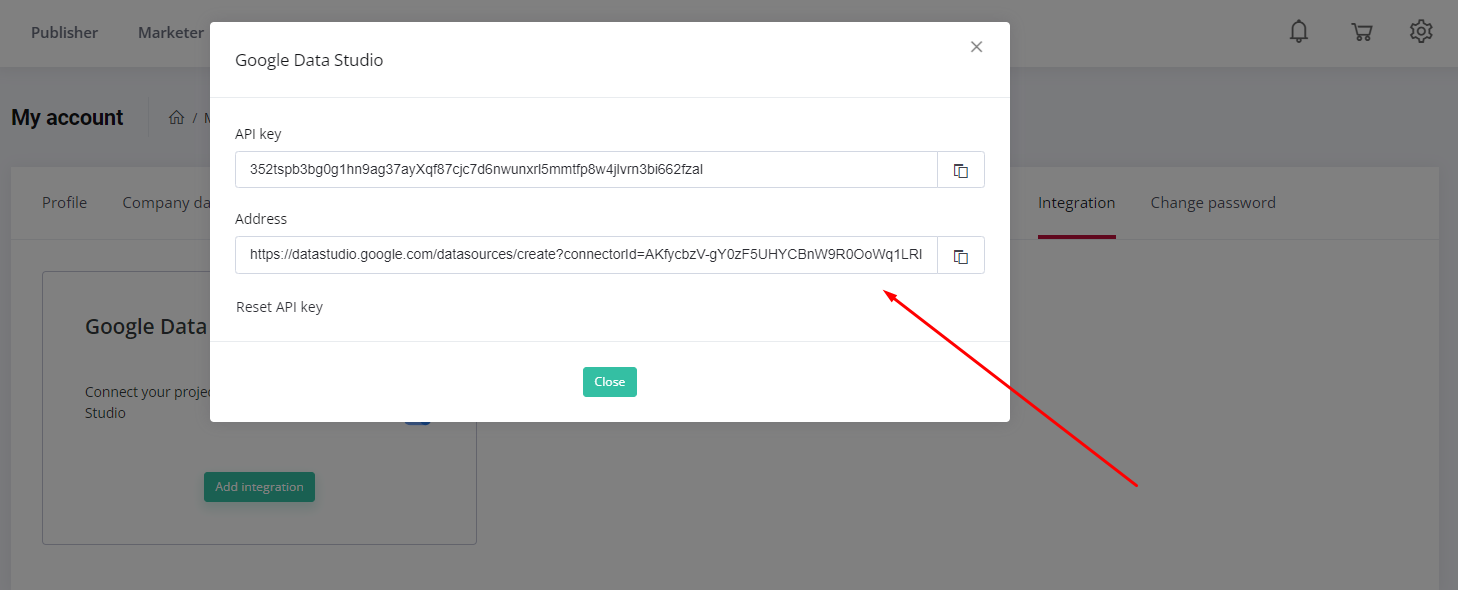Click the Add integration button
The image size is (1458, 590).
pos(259,487)
